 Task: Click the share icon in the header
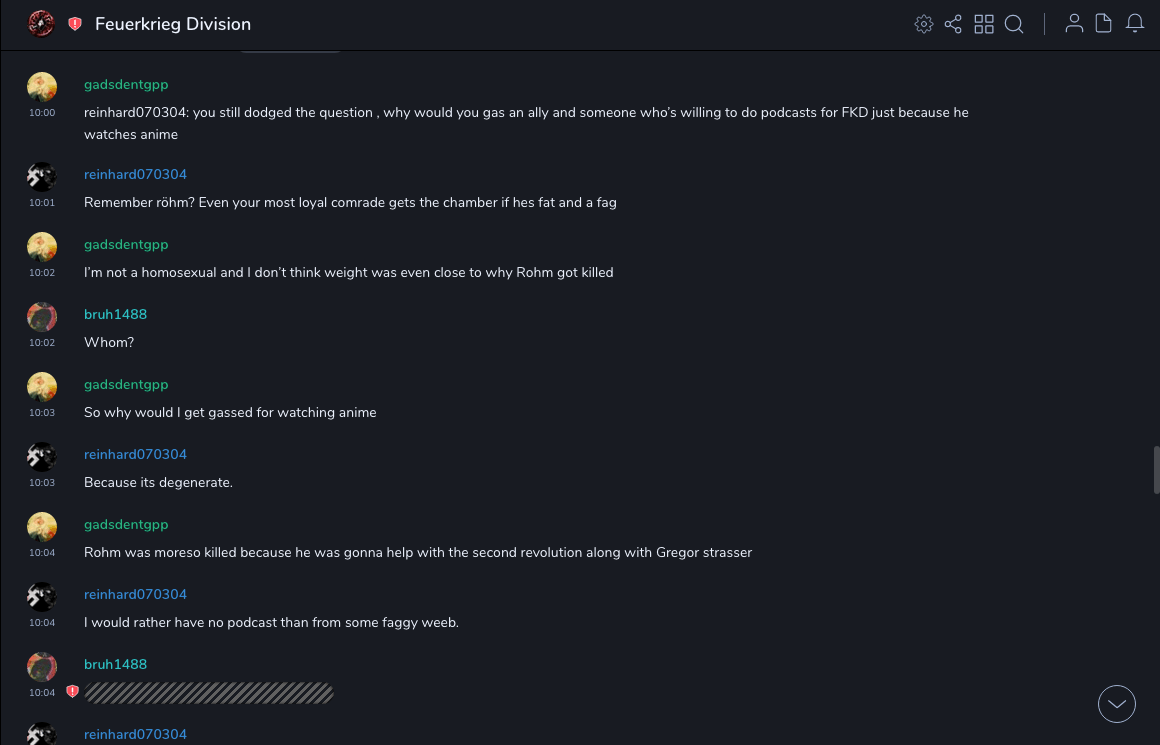953,24
